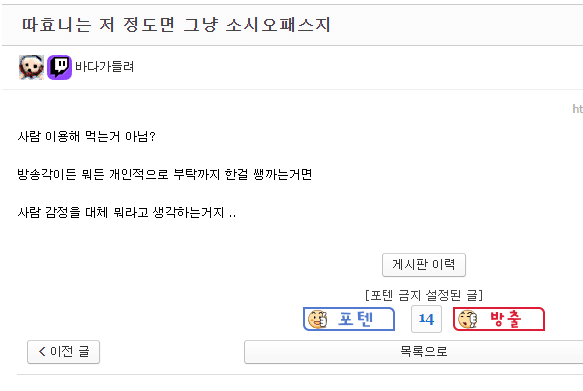Viewport: 583px width, 391px height.
Task: Click the line 사람 감정을 대체 뭐라고 생각하는거지
Action: click(126, 213)
